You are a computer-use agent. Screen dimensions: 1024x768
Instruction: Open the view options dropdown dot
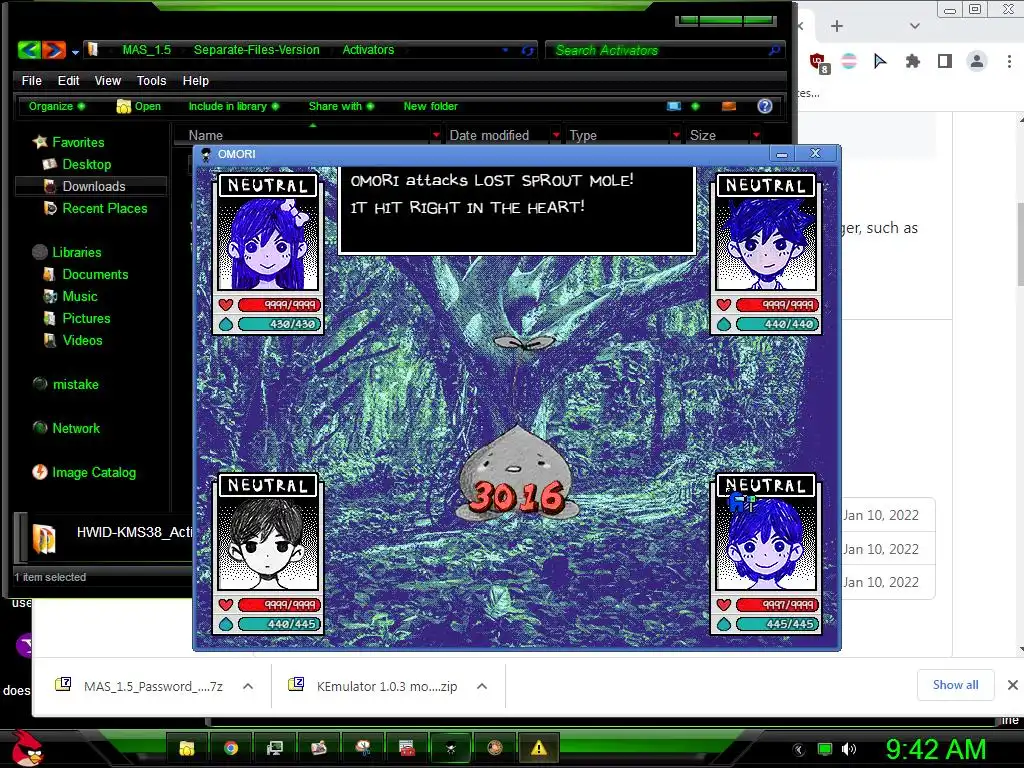click(695, 106)
